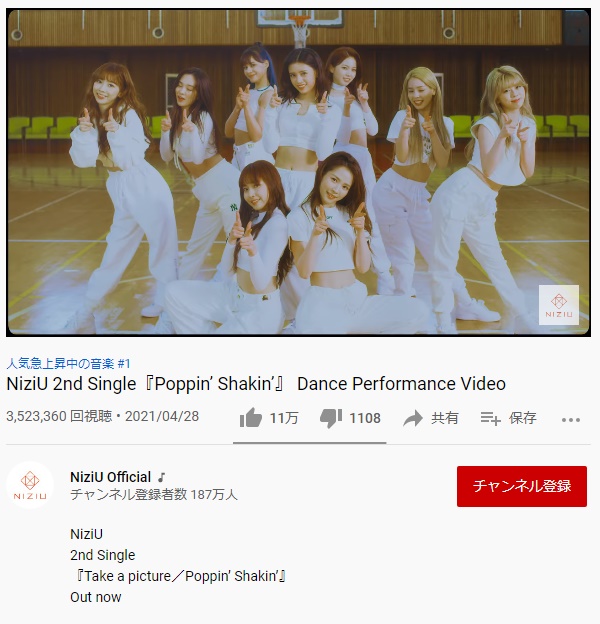
Task: Click the 保存 save label
Action: point(522,418)
